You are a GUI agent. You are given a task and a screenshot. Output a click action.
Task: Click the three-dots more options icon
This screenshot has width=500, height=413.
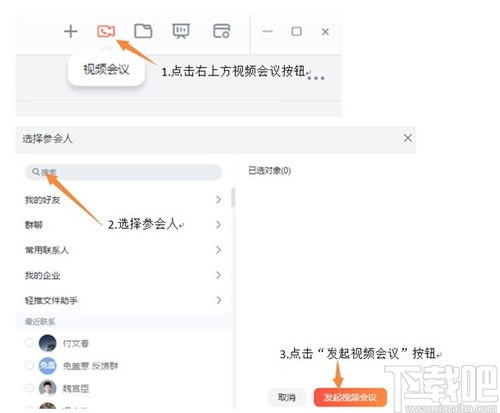click(315, 78)
